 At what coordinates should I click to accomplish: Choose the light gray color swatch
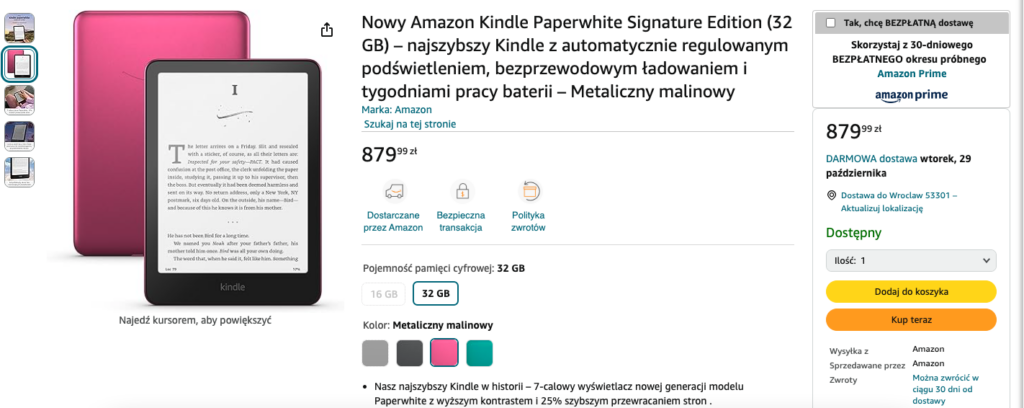point(375,353)
